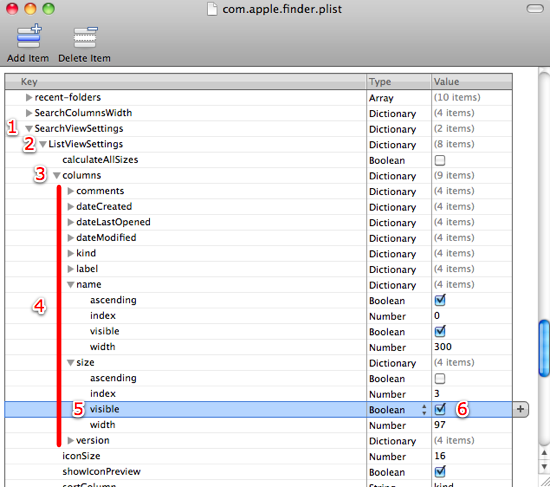Collapse the columns dictionary
Viewport: 550px width, 487px height.
coord(56,175)
